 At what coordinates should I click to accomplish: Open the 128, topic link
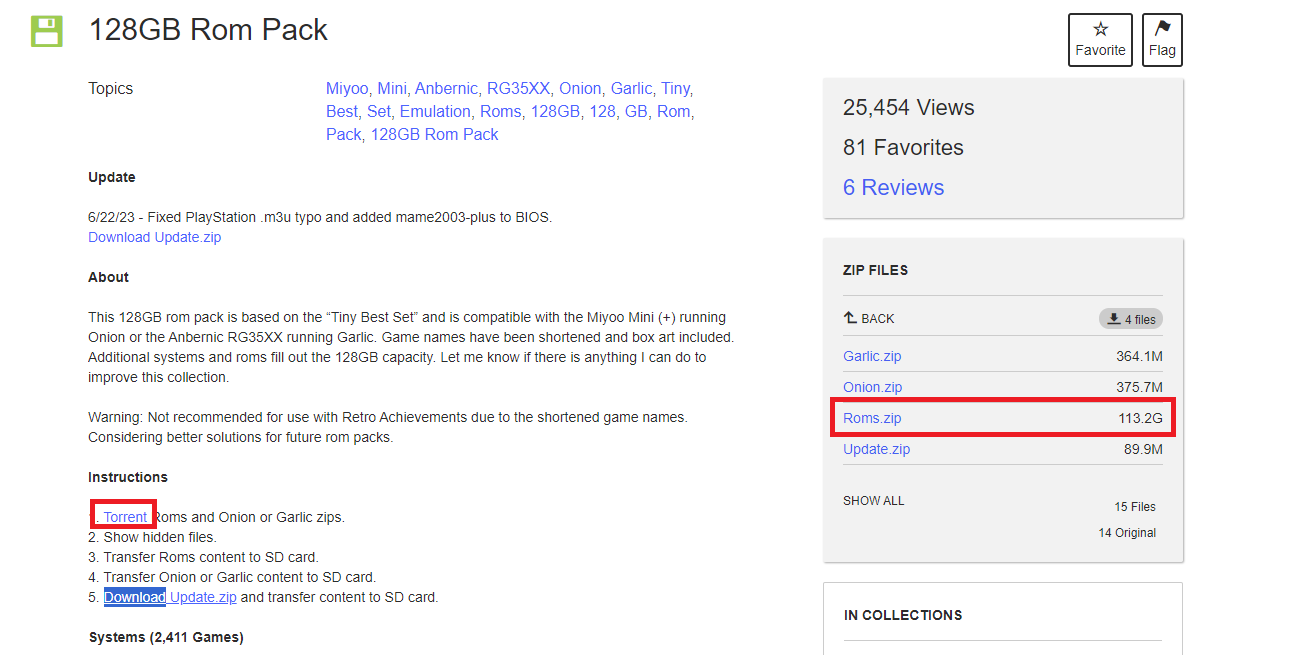click(604, 111)
